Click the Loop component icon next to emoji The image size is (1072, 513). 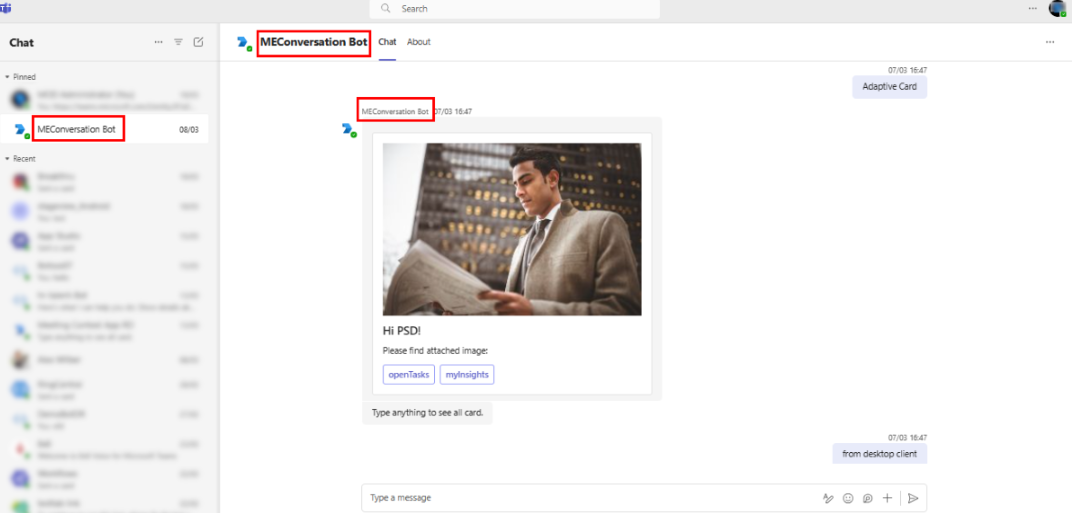tap(868, 498)
